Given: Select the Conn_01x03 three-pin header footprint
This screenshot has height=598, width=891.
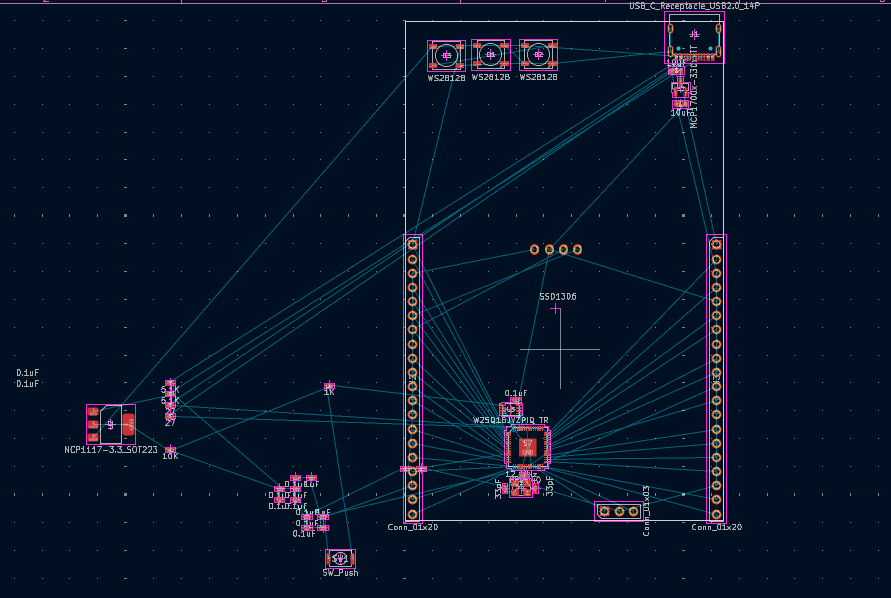Looking at the screenshot, I should point(619,511).
